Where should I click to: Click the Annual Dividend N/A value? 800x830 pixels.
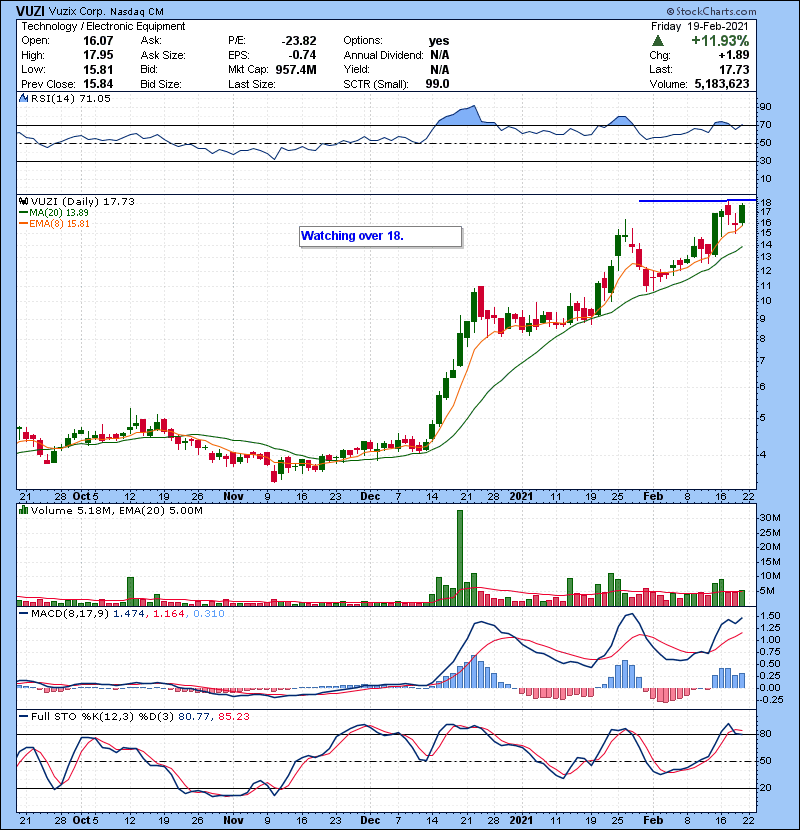point(439,55)
